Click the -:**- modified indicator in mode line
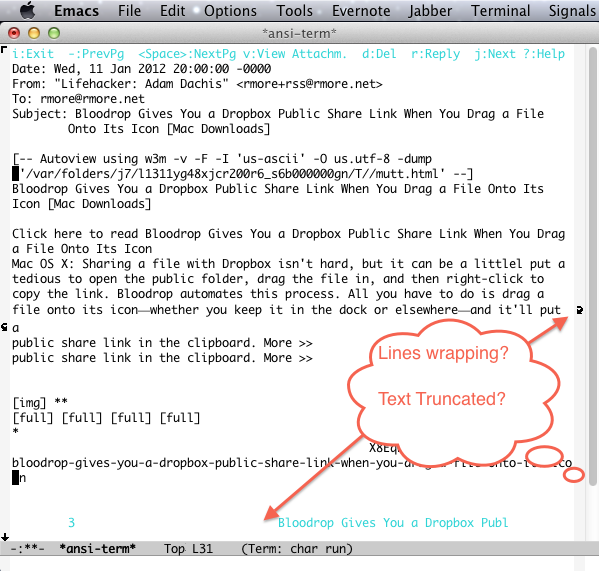This screenshot has width=599, height=571. 28,549
